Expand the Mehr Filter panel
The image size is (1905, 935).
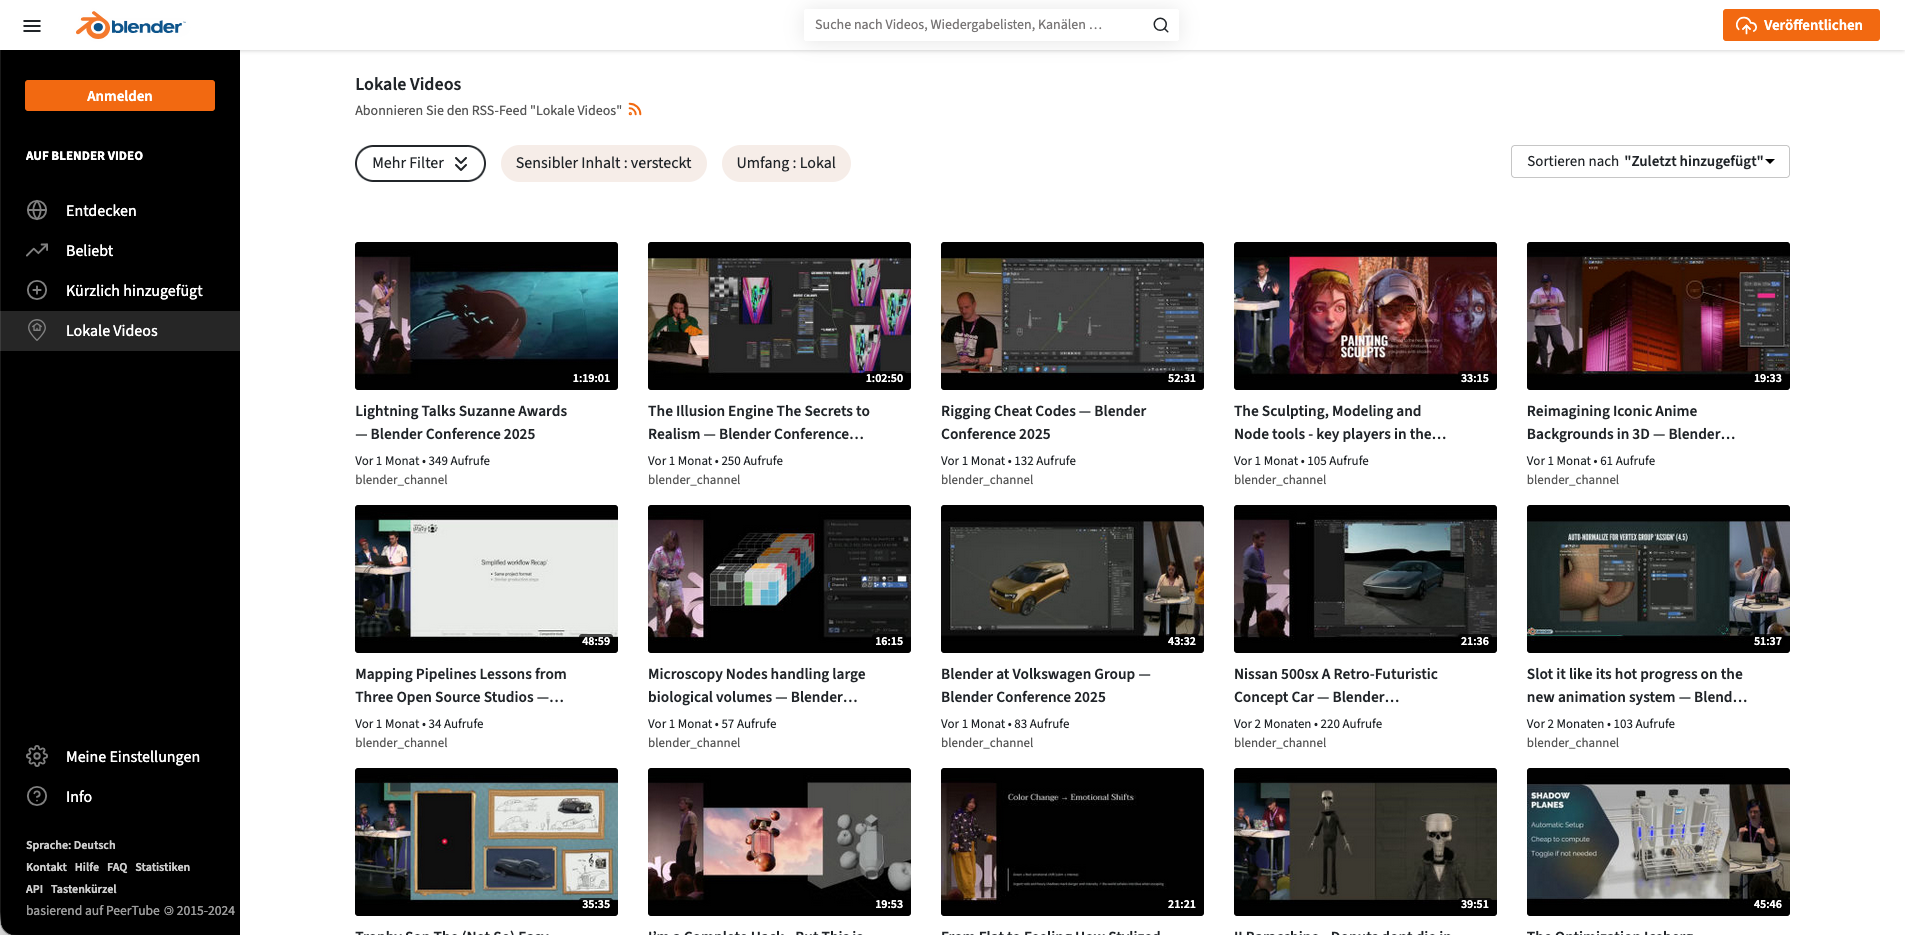pos(420,163)
